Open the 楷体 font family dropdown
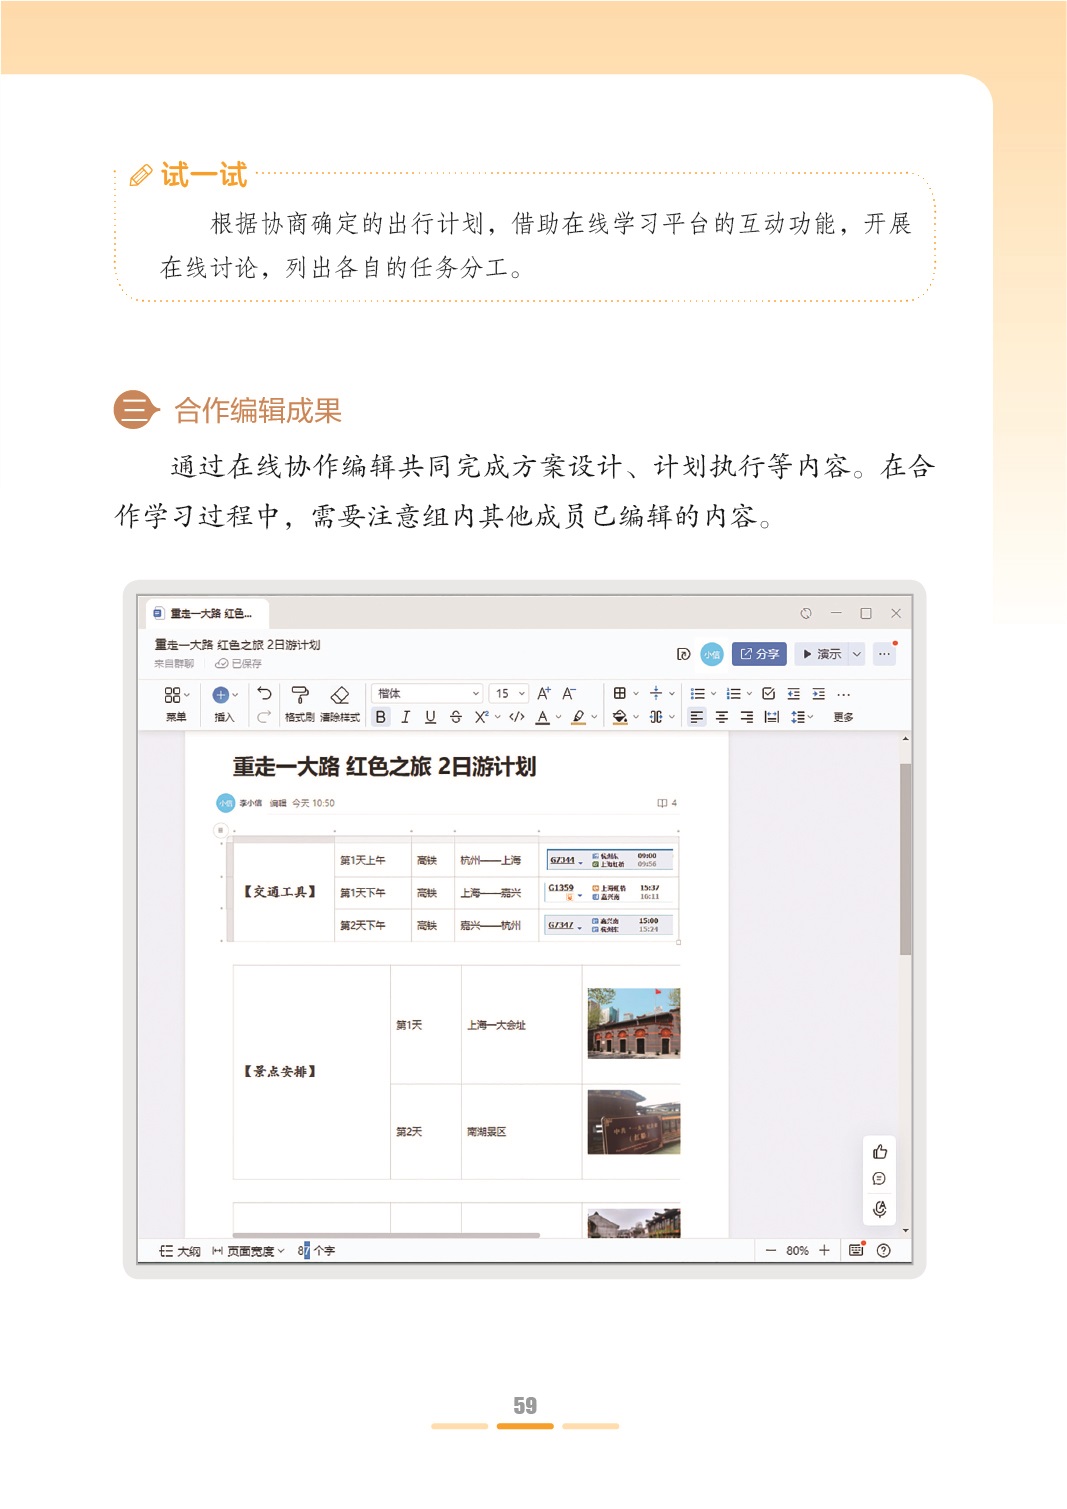The width and height of the screenshot is (1067, 1509). [427, 693]
